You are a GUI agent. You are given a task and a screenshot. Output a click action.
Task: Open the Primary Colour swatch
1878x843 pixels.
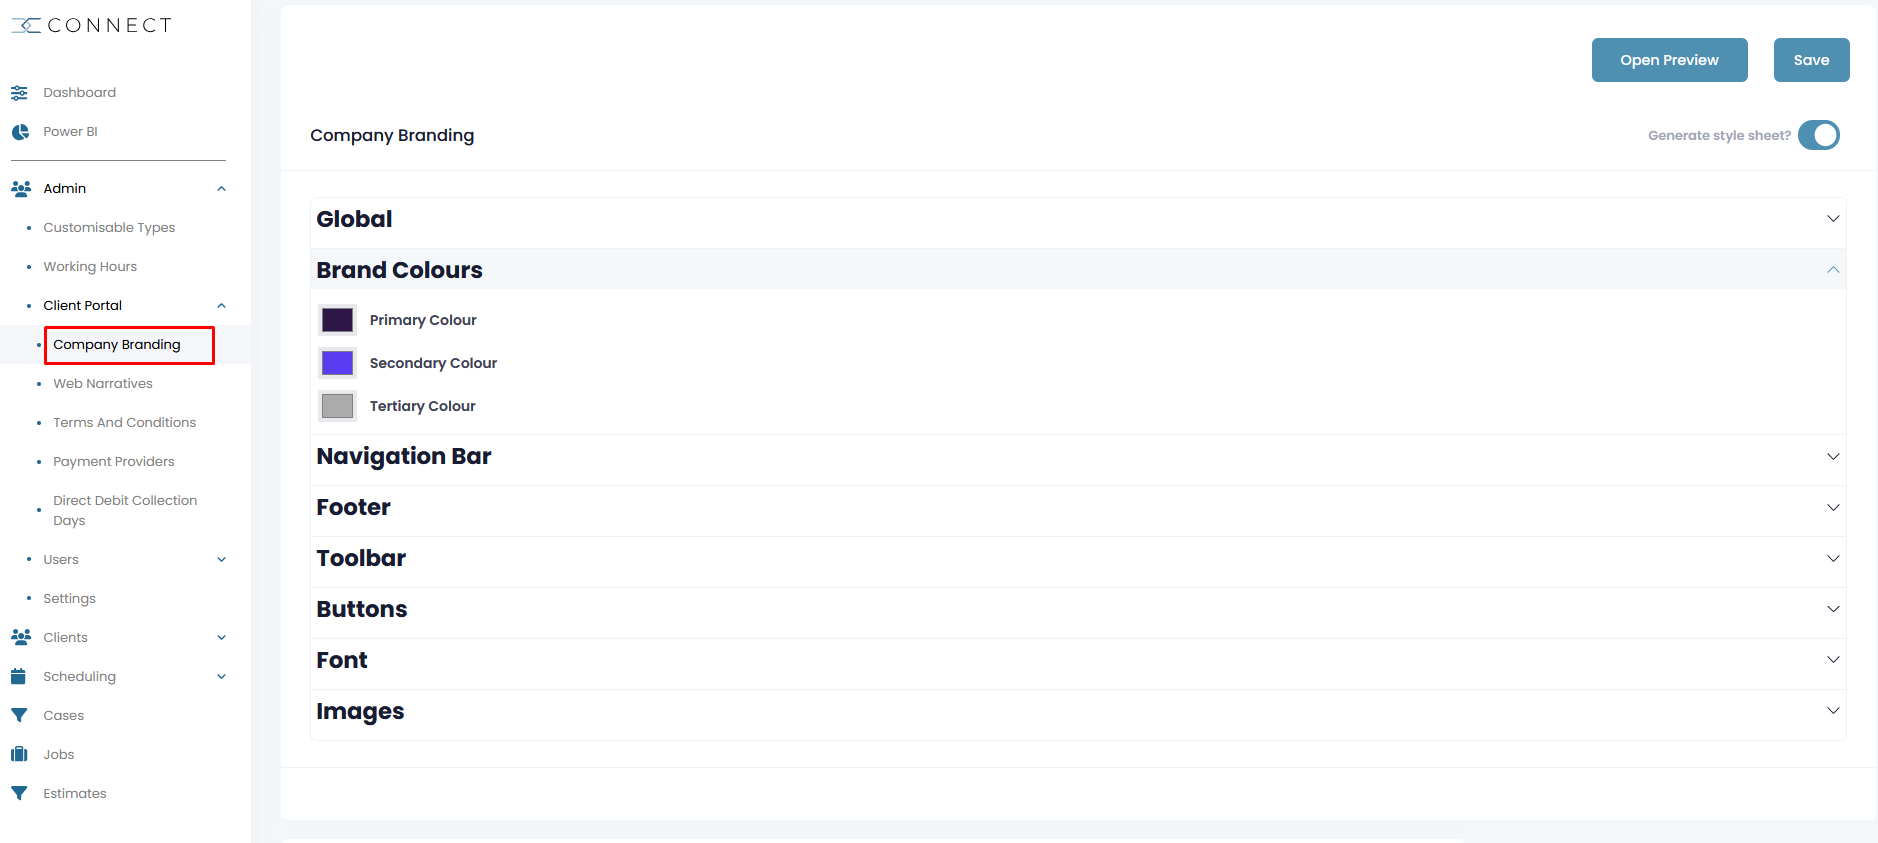[337, 320]
